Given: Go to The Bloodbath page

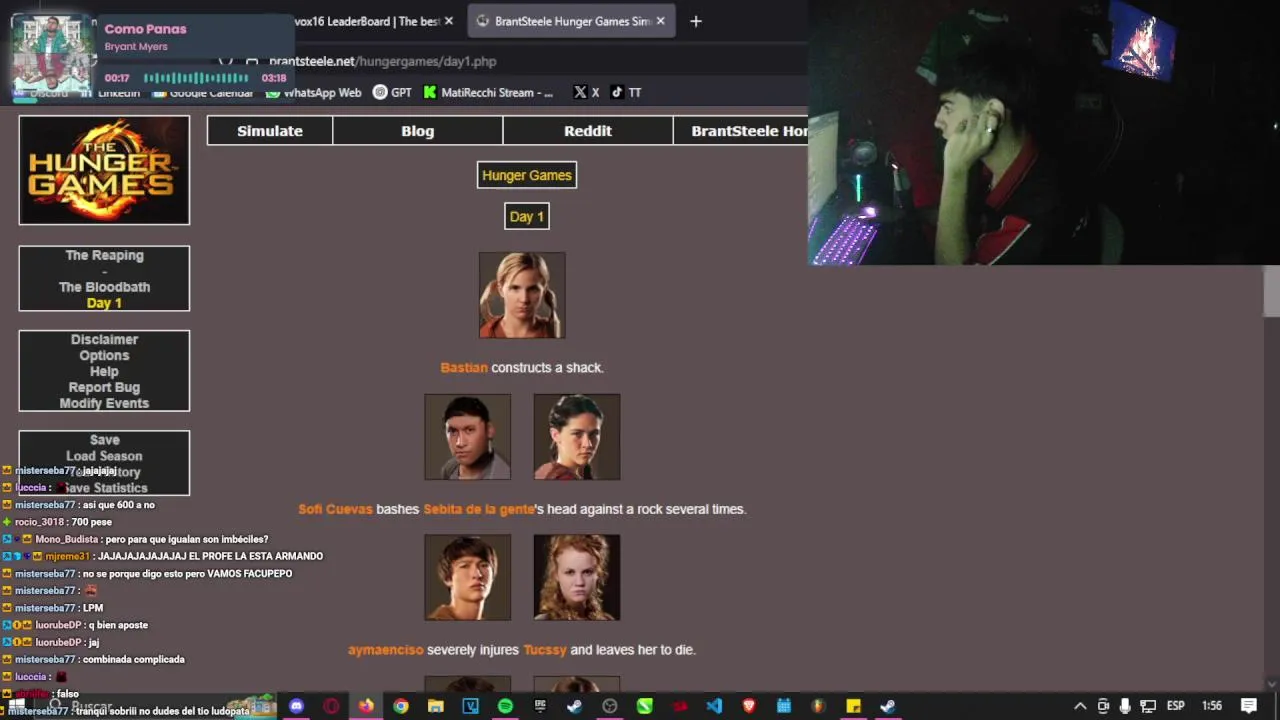Looking at the screenshot, I should 105,287.
